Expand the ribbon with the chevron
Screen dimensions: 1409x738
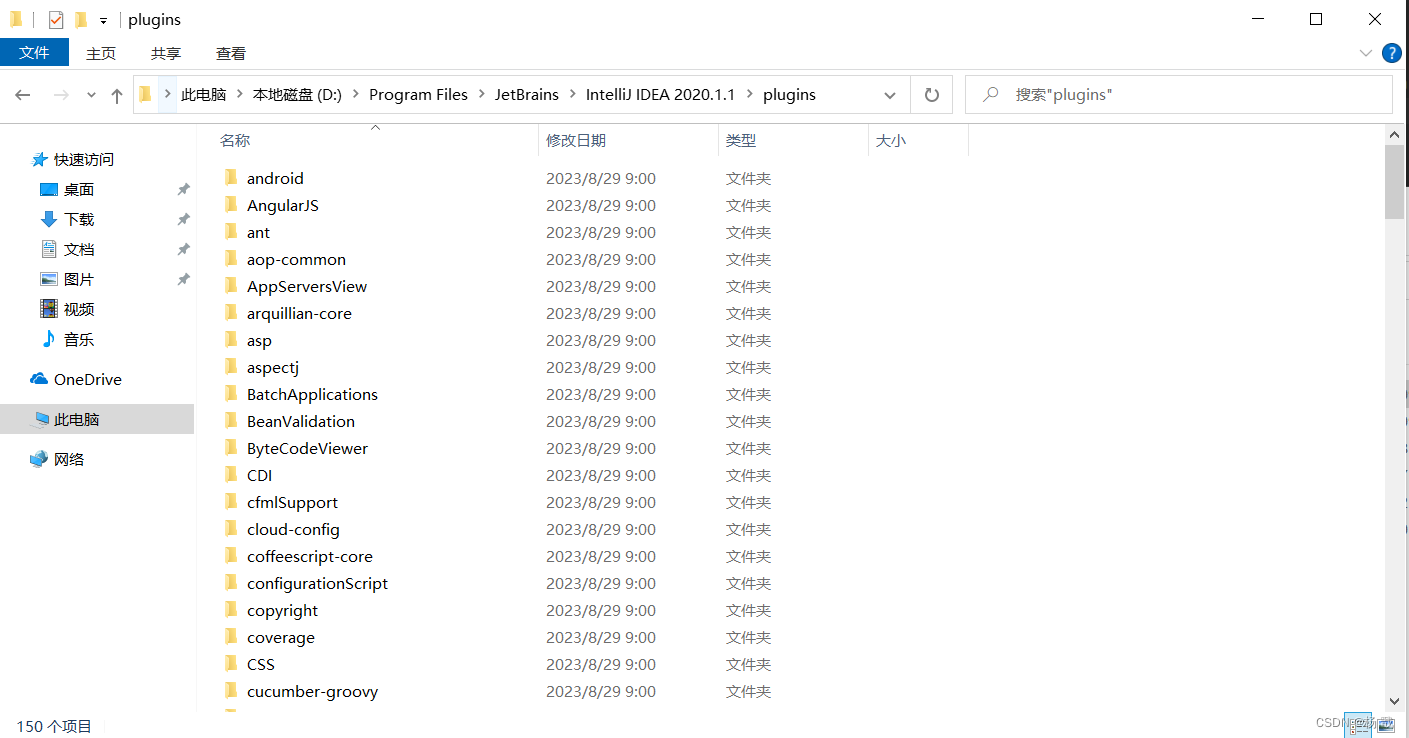coord(1366,53)
